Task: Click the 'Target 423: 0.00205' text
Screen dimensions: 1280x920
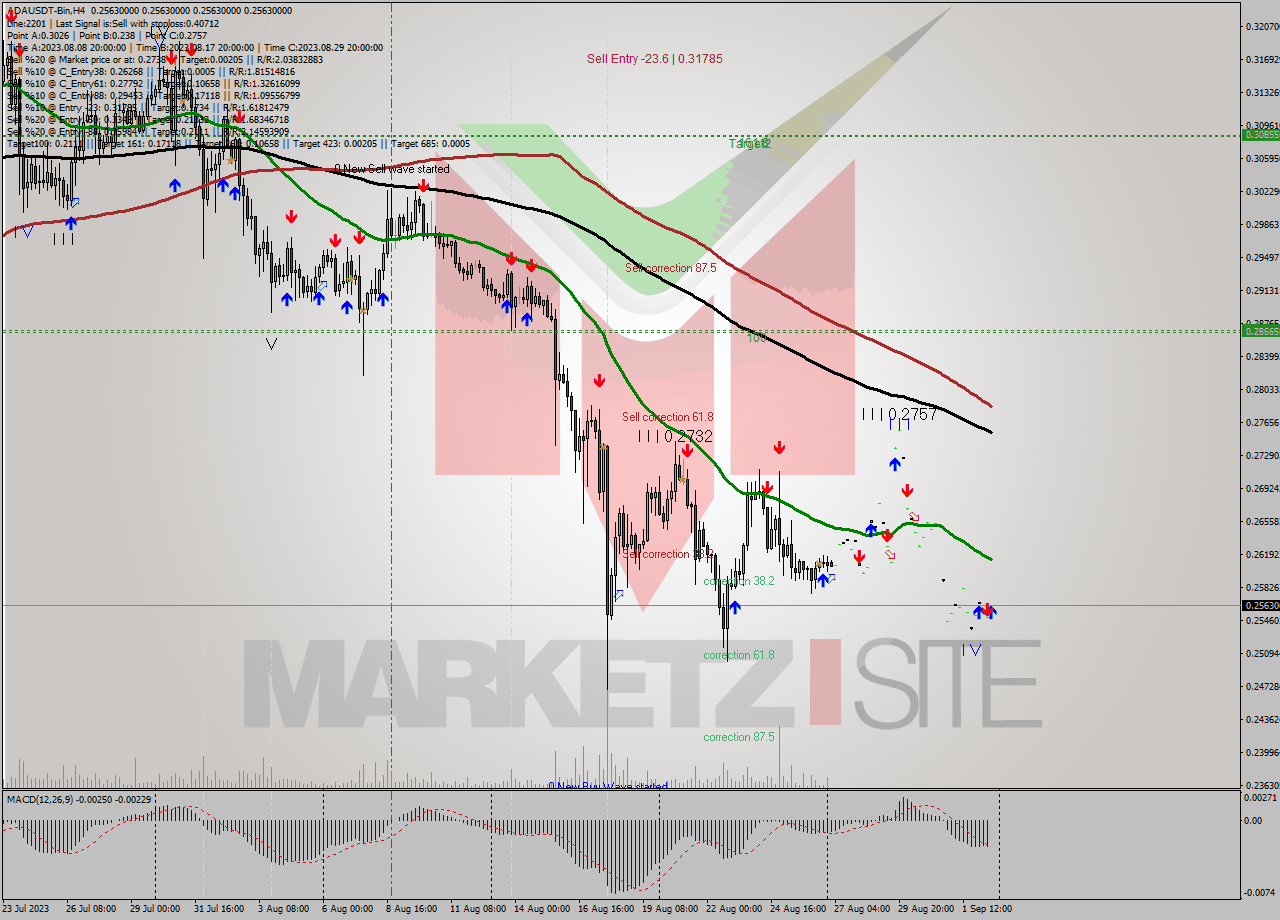Action: (x=334, y=143)
